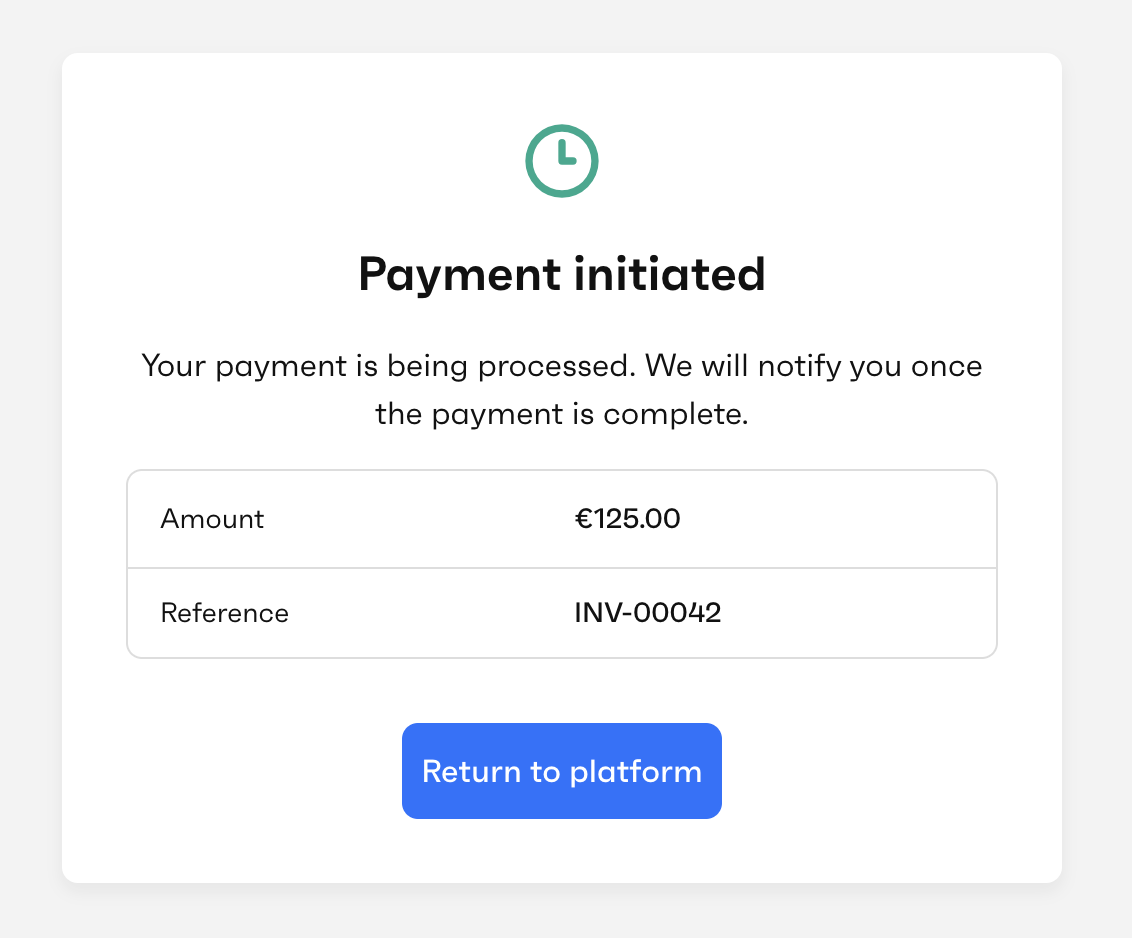The width and height of the screenshot is (1132, 938).
Task: Click the divider between Amount and Reference rows
Action: click(x=562, y=568)
